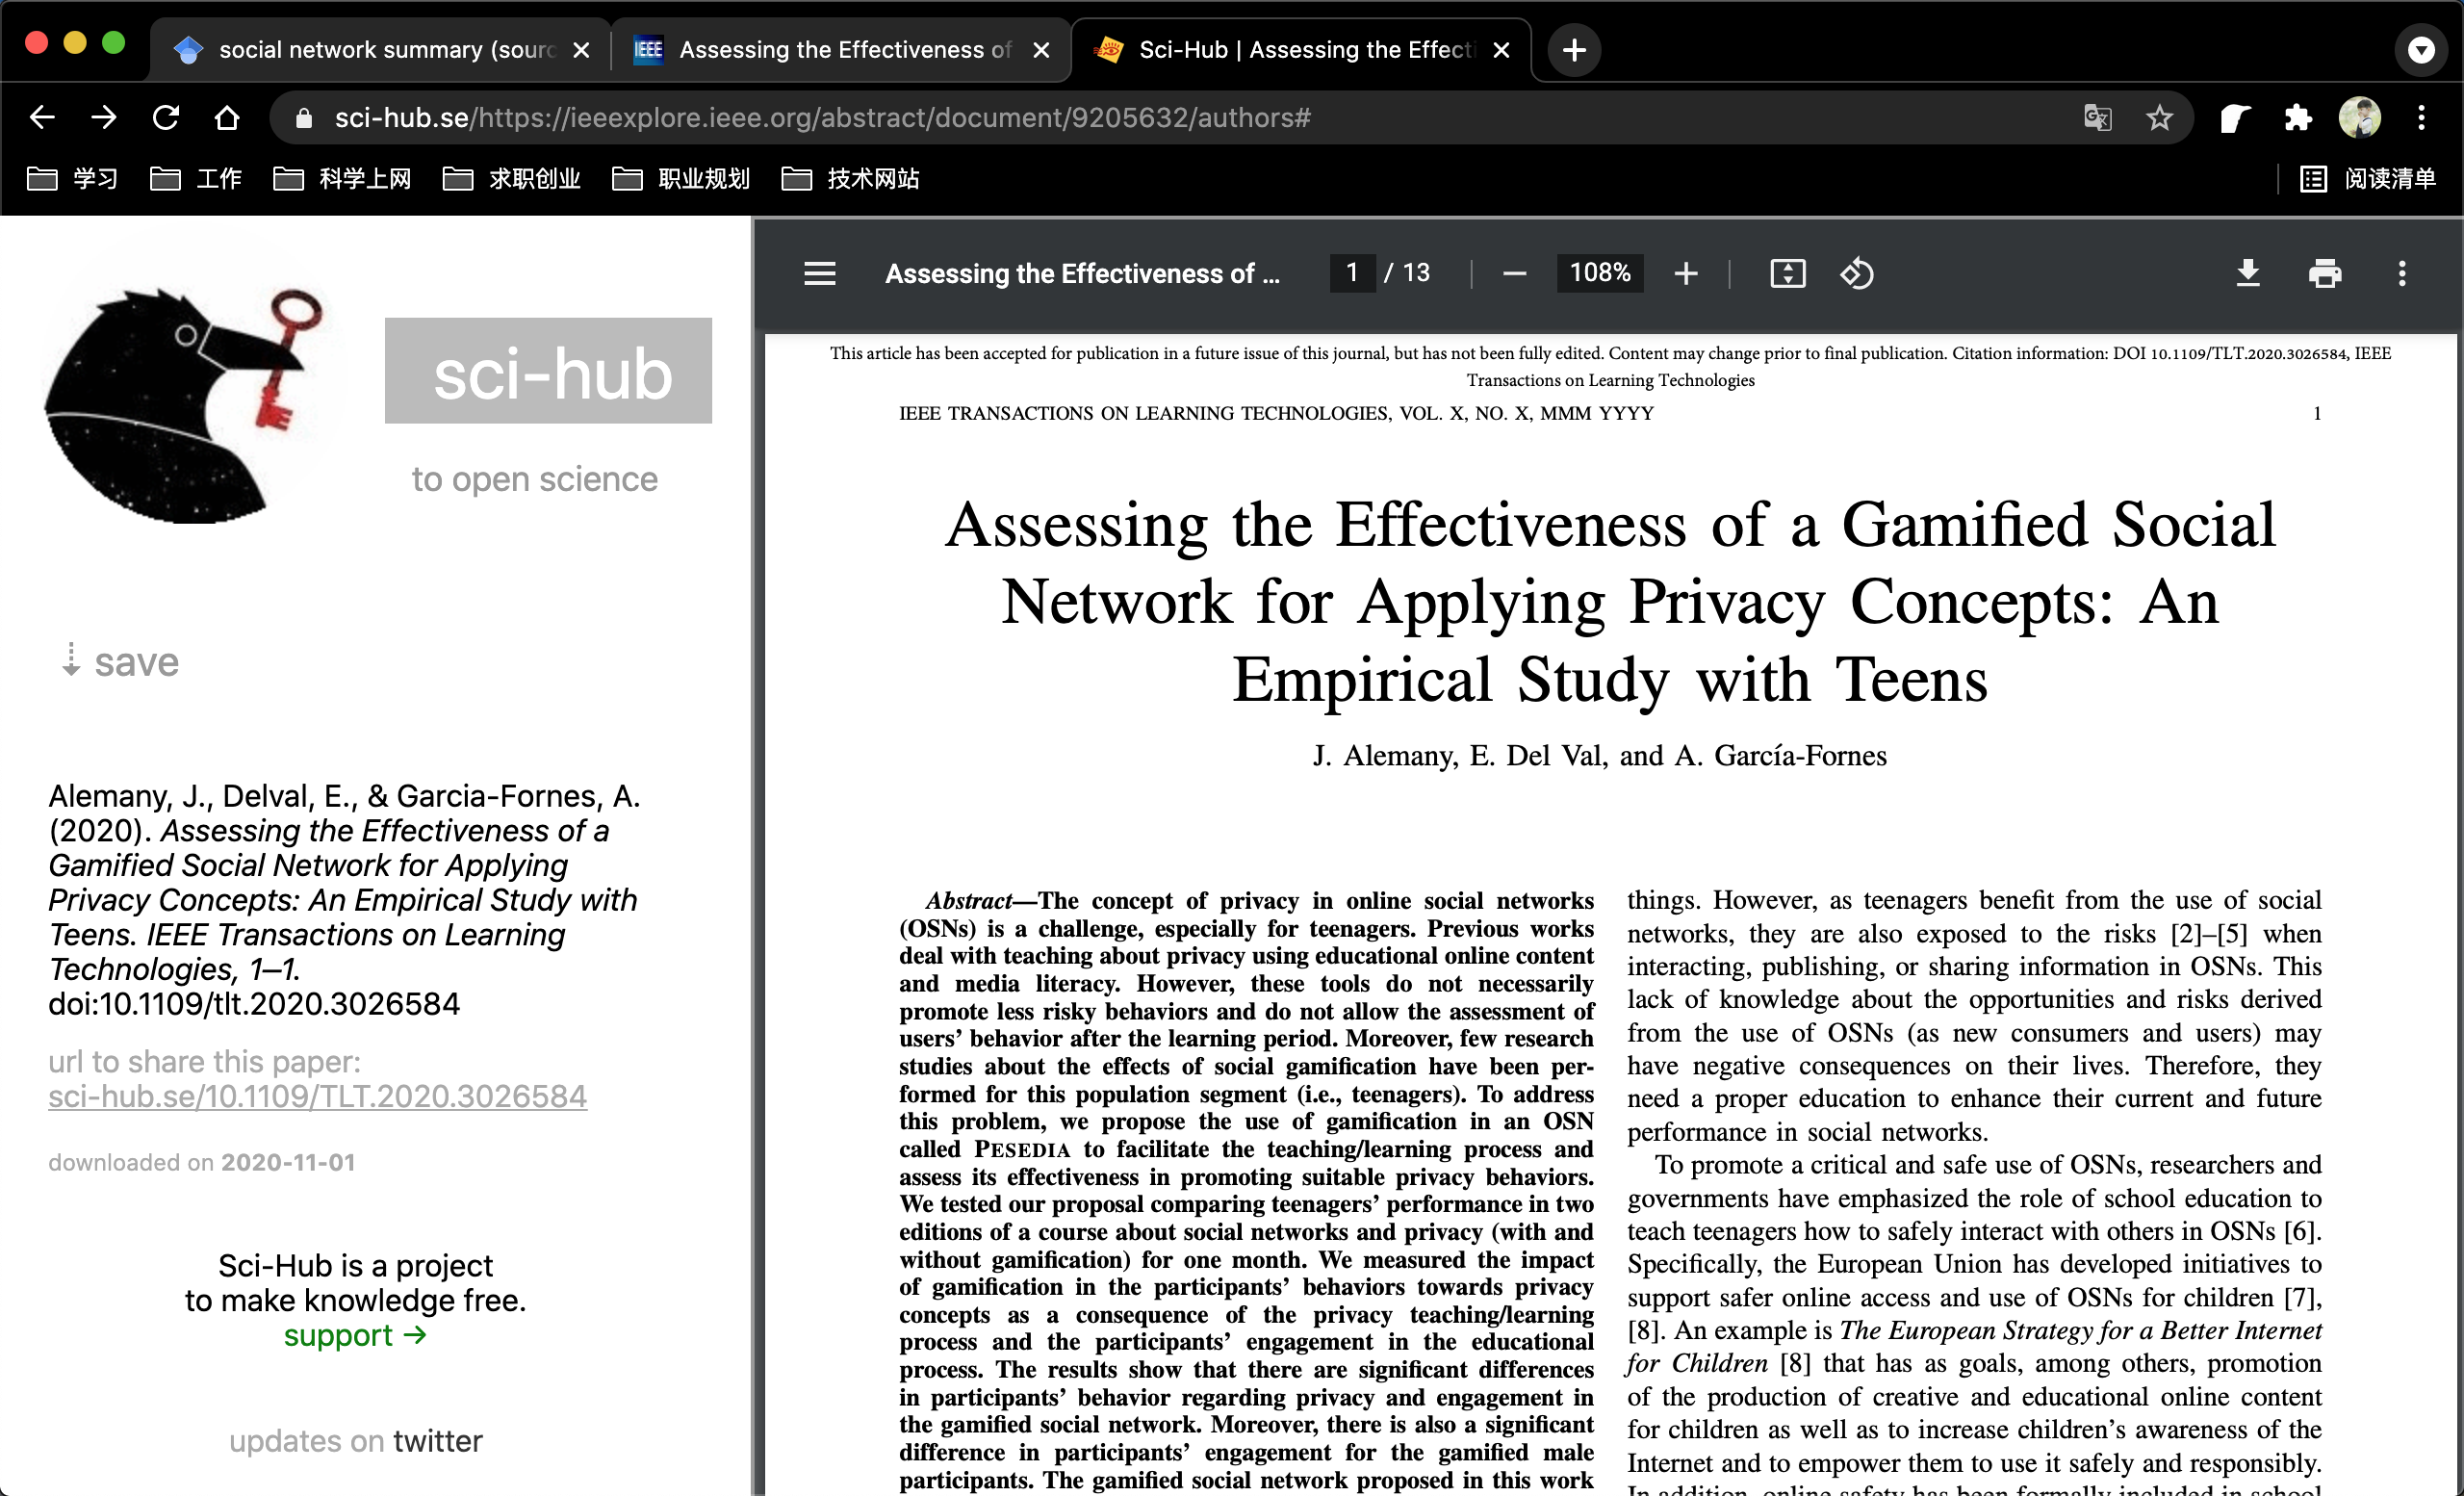Click the authors line in PDF
The image size is (2464, 1496).
click(1600, 756)
